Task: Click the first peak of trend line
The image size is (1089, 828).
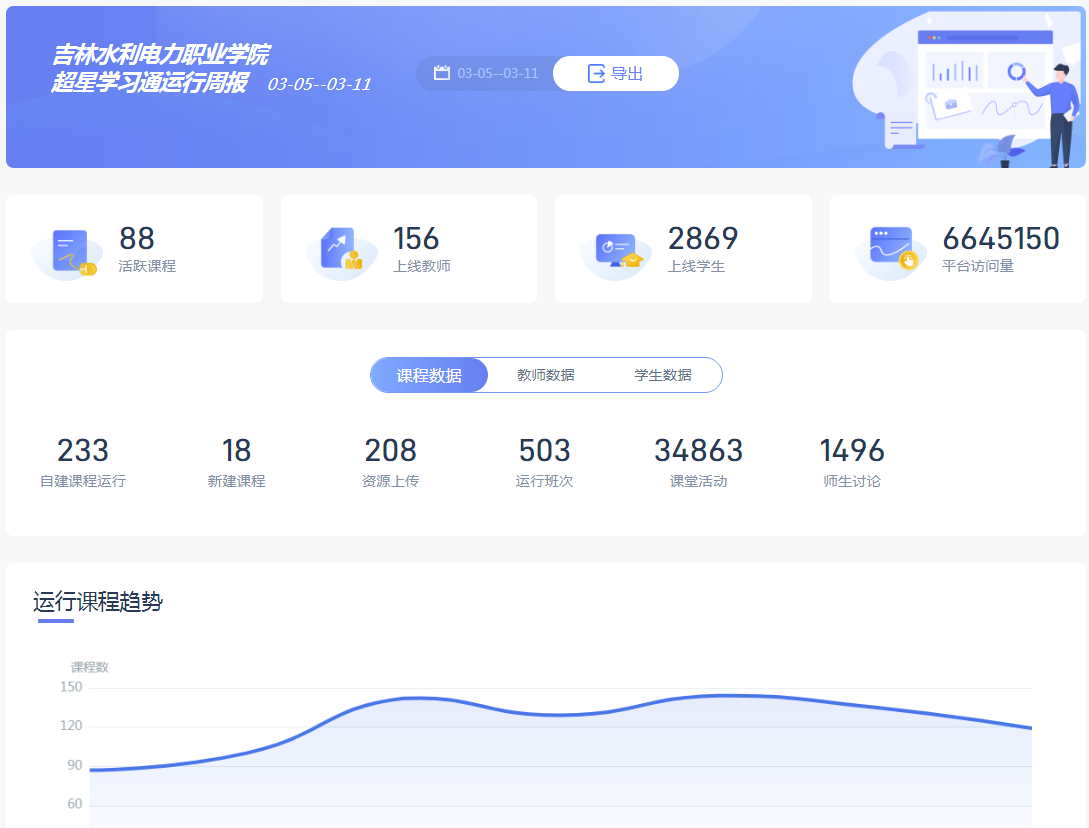Action: (410, 698)
